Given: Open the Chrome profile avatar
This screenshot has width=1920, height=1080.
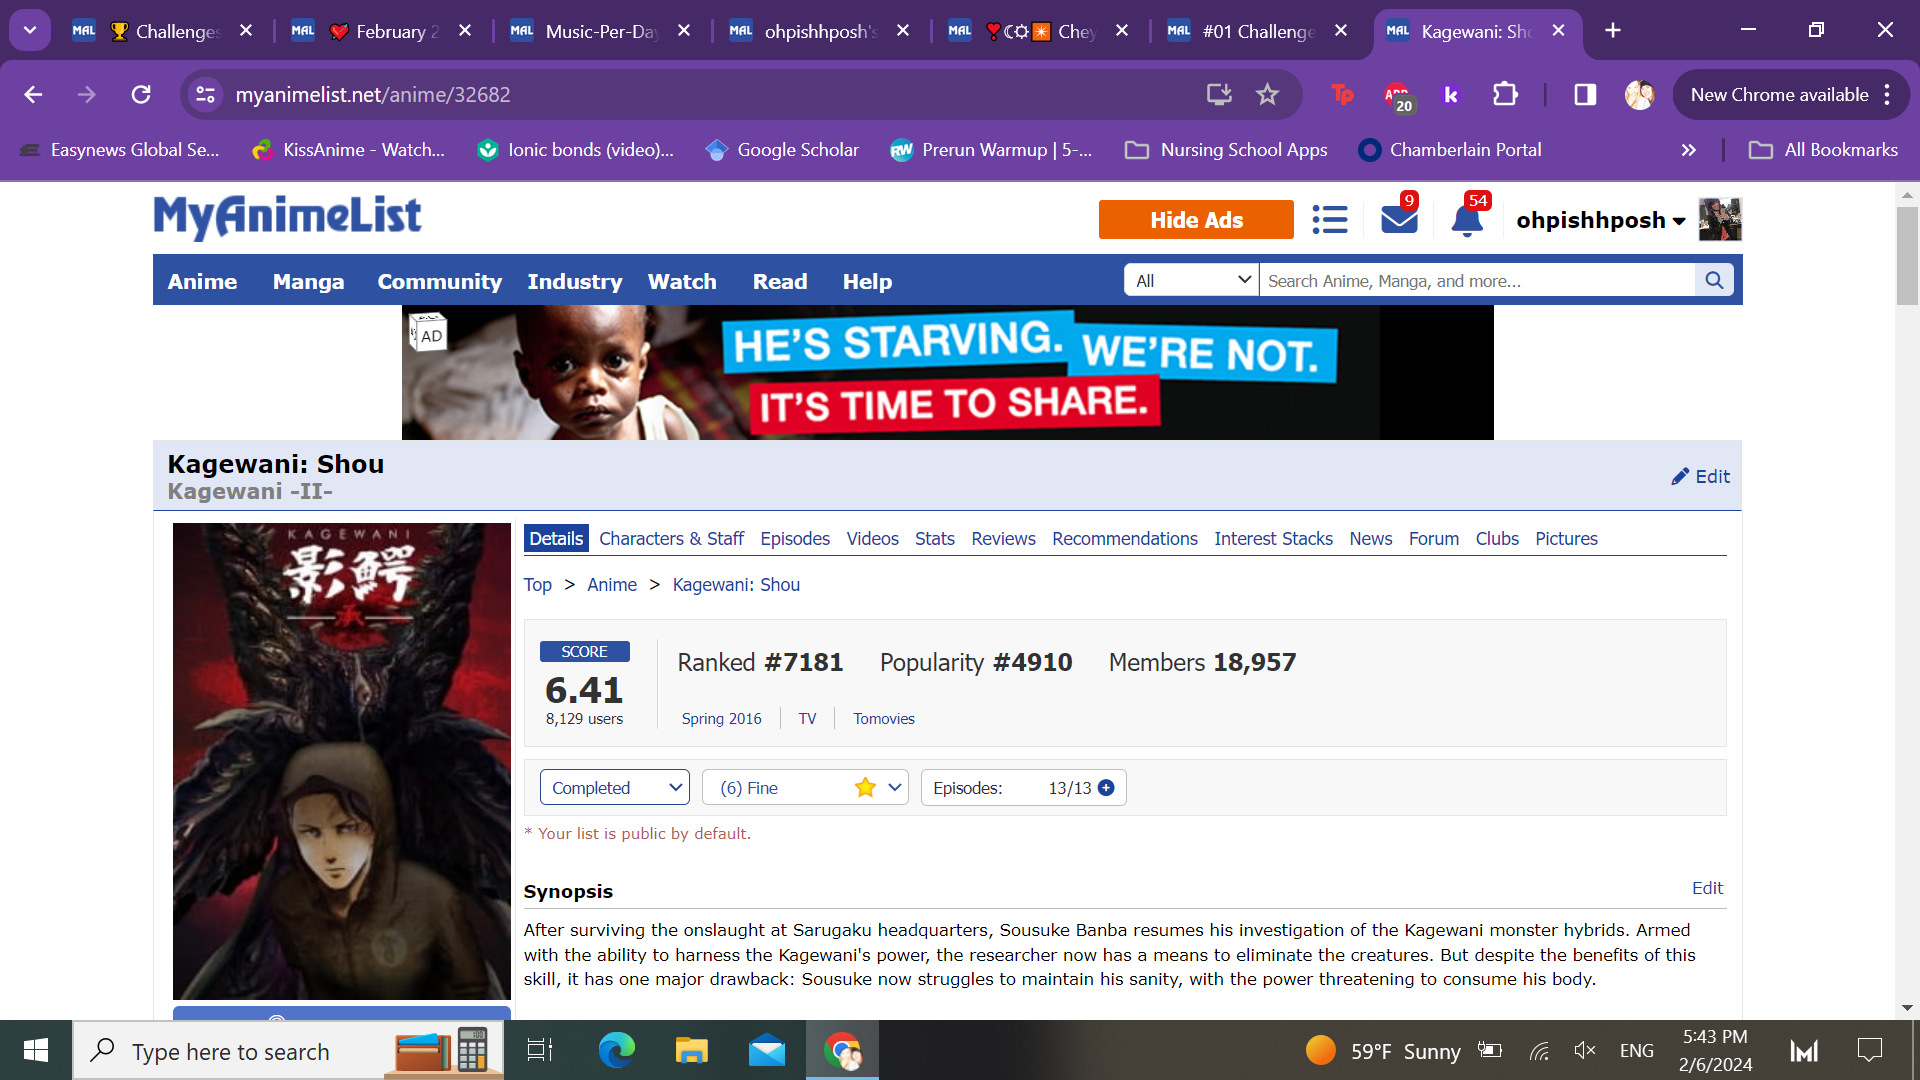Looking at the screenshot, I should coord(1639,94).
